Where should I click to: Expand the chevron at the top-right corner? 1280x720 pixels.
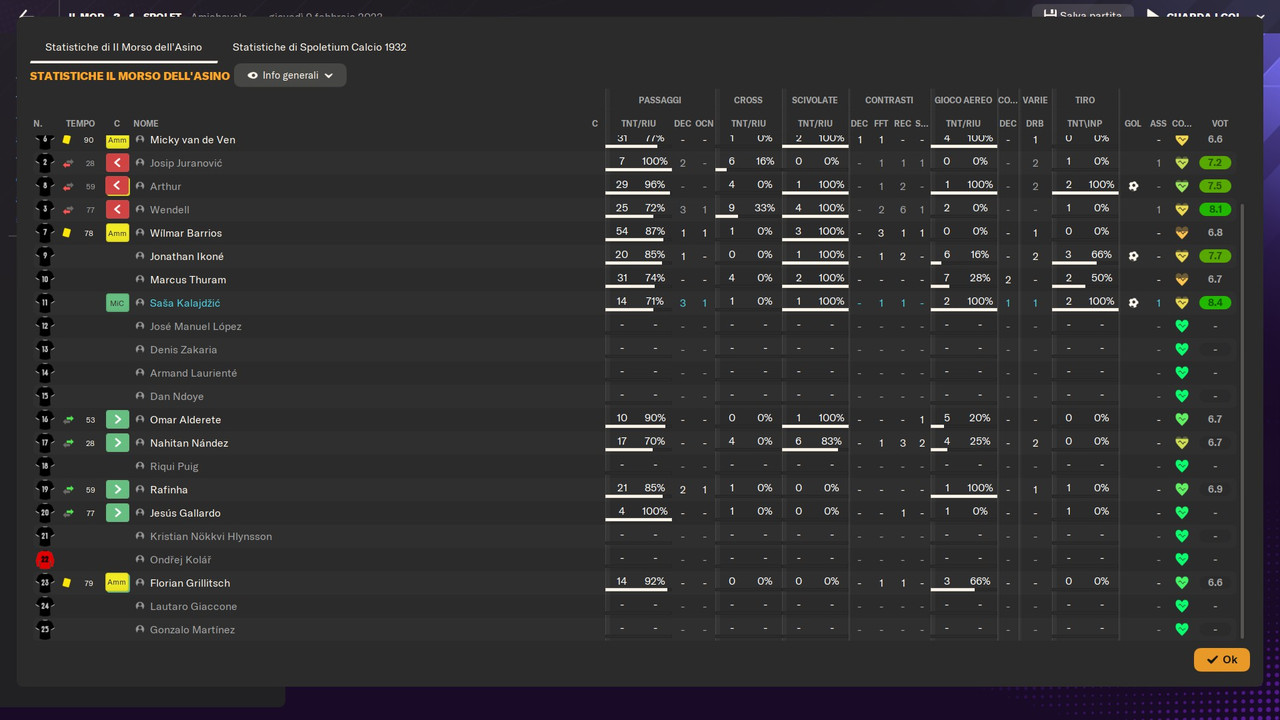click(x=1260, y=16)
